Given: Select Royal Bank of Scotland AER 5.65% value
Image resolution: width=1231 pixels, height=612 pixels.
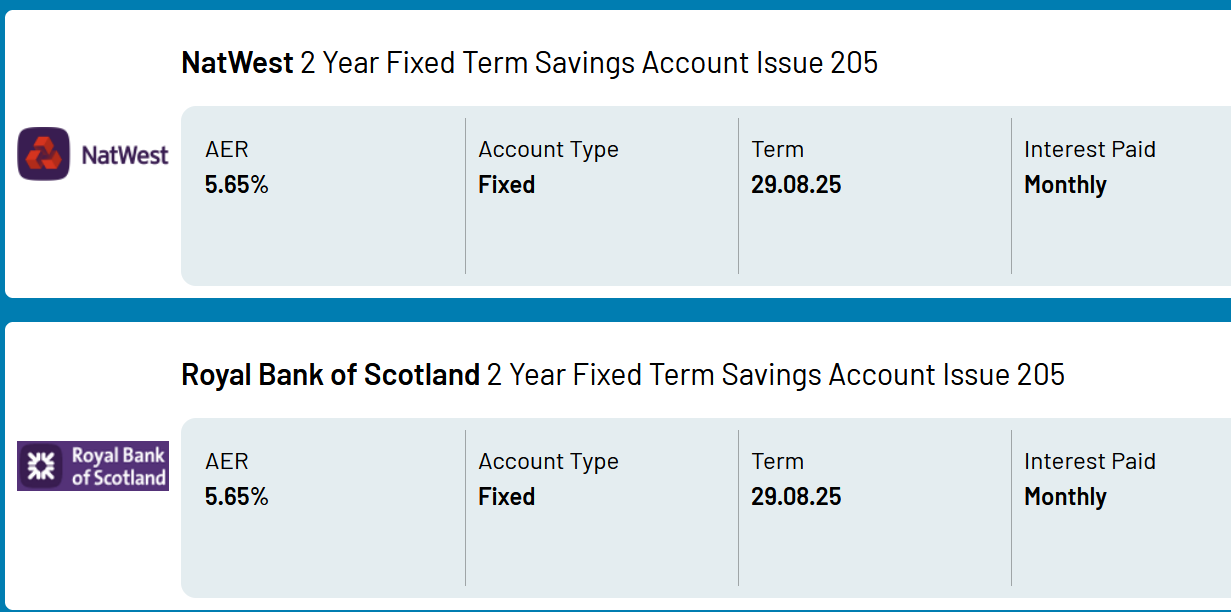Looking at the screenshot, I should pos(237,497).
